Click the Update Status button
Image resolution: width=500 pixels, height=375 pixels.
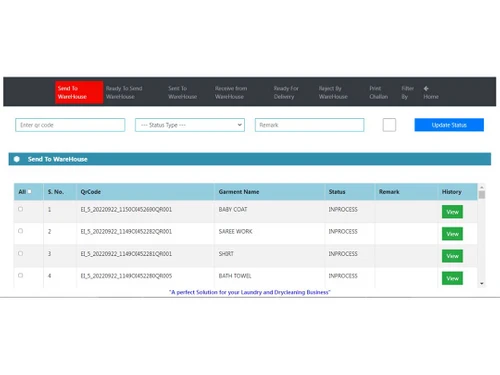point(449,125)
